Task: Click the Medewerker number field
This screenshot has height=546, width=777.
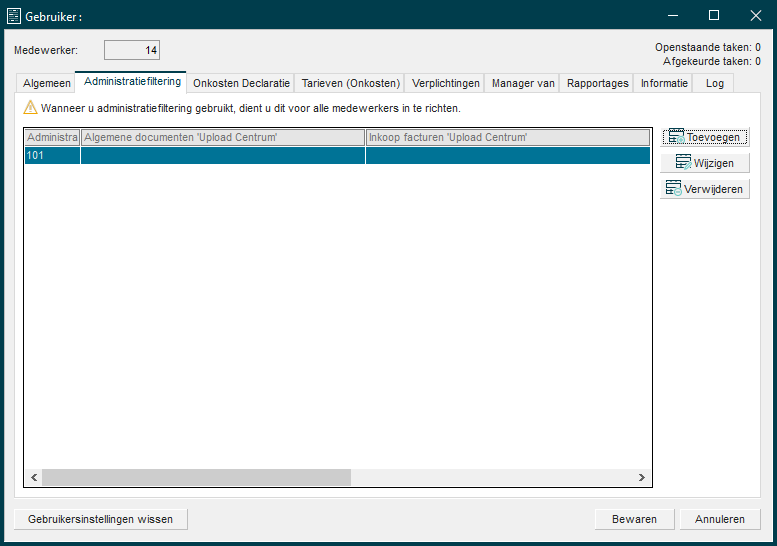Action: point(132,50)
